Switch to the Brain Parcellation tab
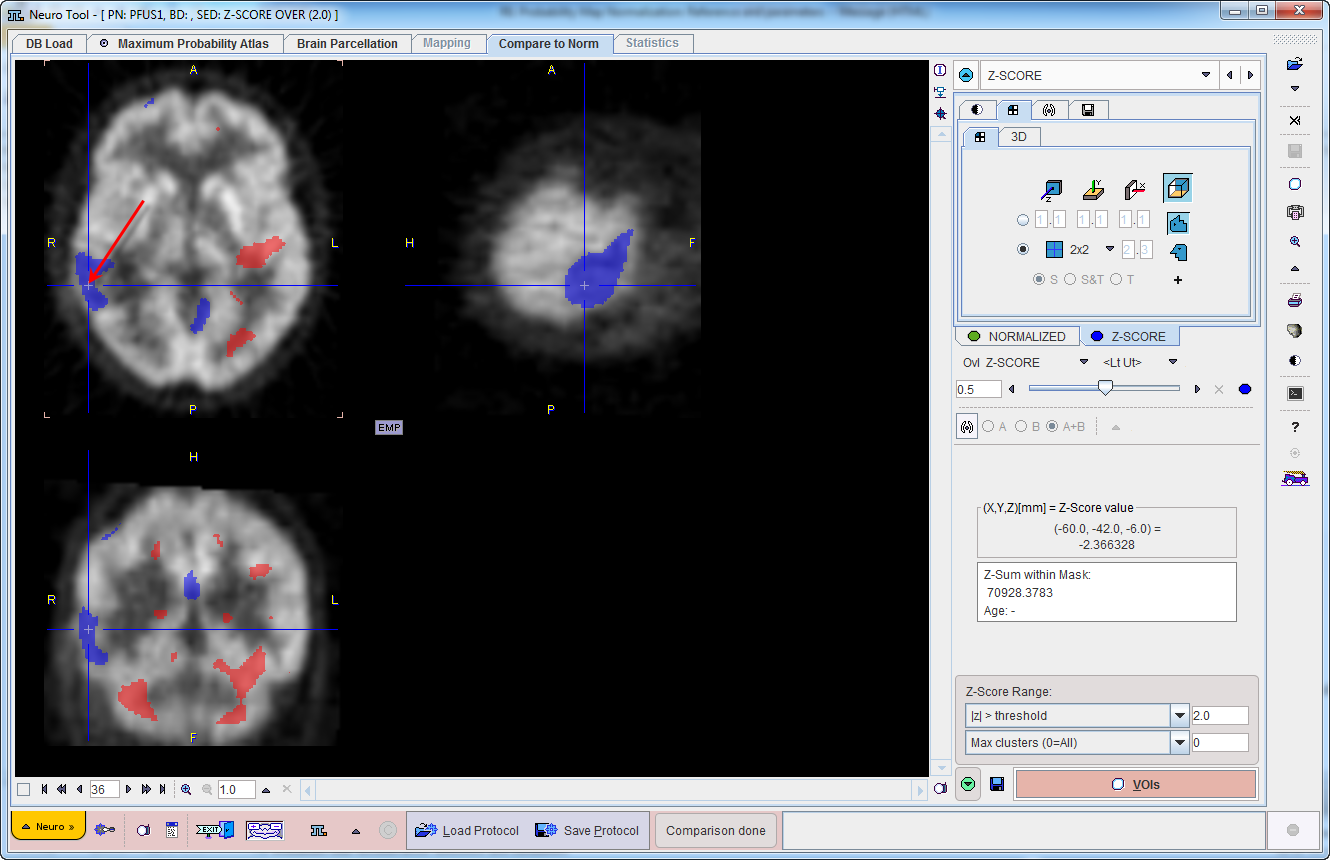This screenshot has width=1330, height=860. (x=347, y=44)
